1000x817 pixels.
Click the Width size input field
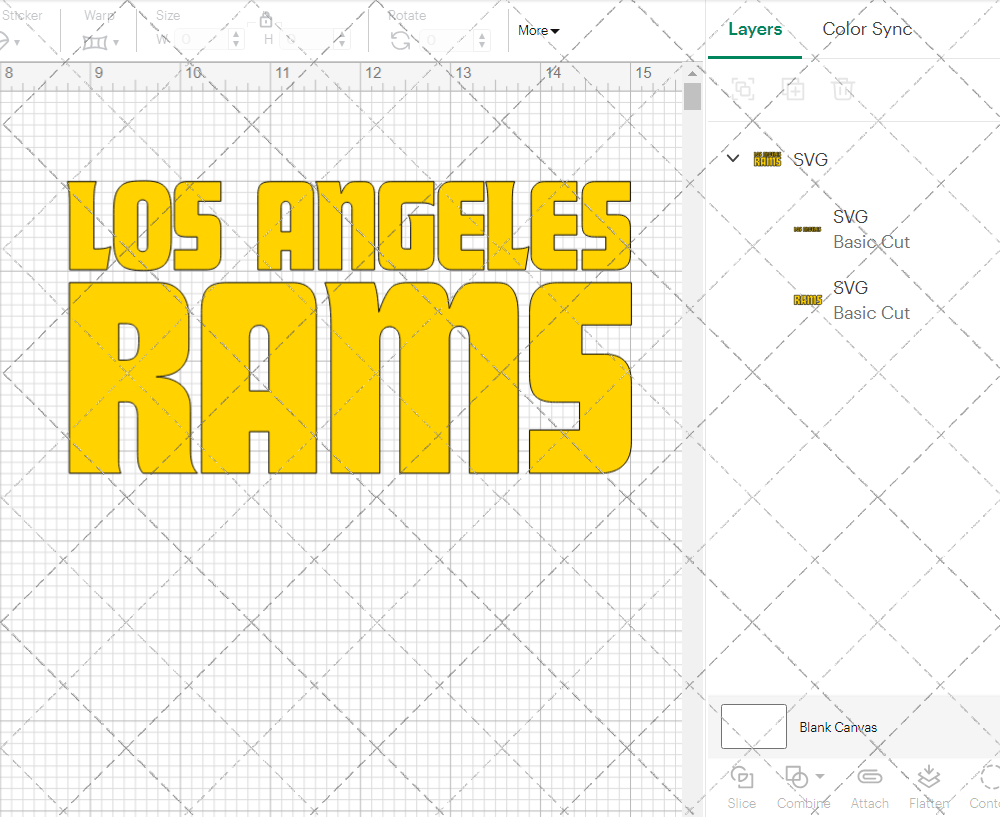202,40
